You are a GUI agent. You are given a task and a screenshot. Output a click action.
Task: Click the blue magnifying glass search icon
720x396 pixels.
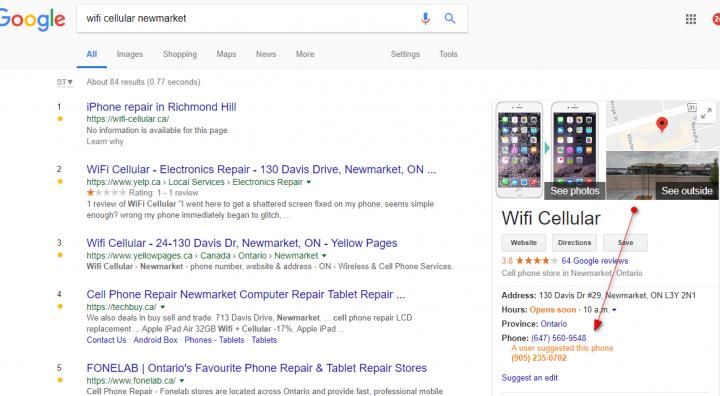pos(450,18)
